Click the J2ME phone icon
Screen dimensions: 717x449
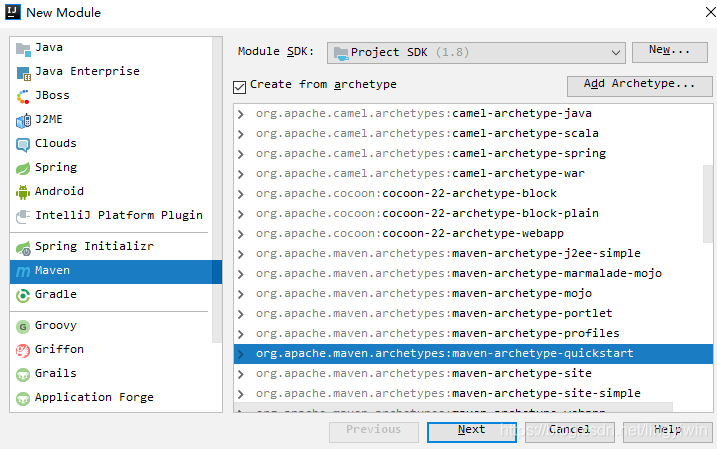[x=23, y=121]
